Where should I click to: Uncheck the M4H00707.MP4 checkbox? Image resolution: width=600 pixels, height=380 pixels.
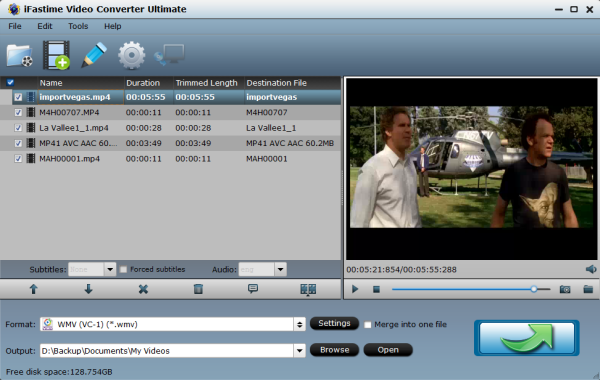(x=18, y=113)
